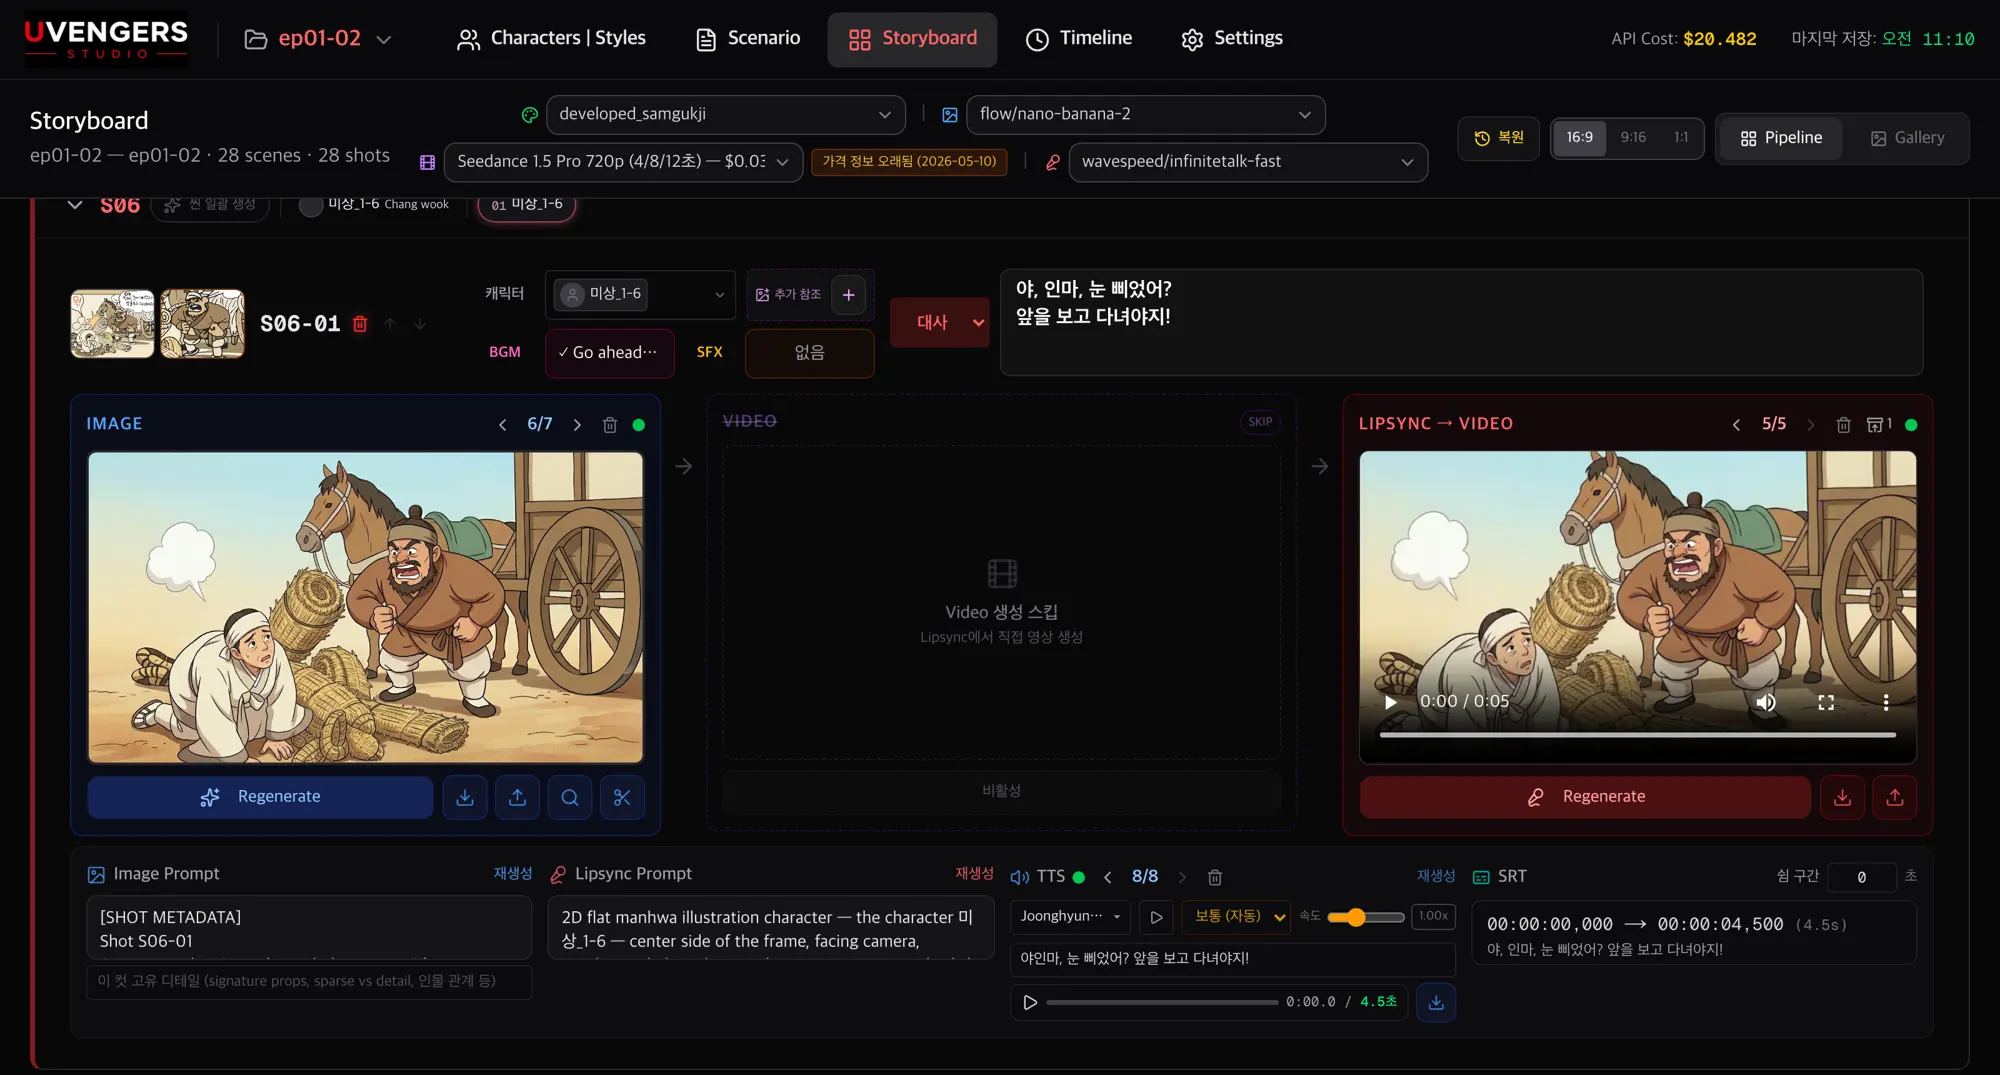Open flow/nano-banana-2 image model dropdown
The width and height of the screenshot is (2000, 1075).
tap(1146, 115)
